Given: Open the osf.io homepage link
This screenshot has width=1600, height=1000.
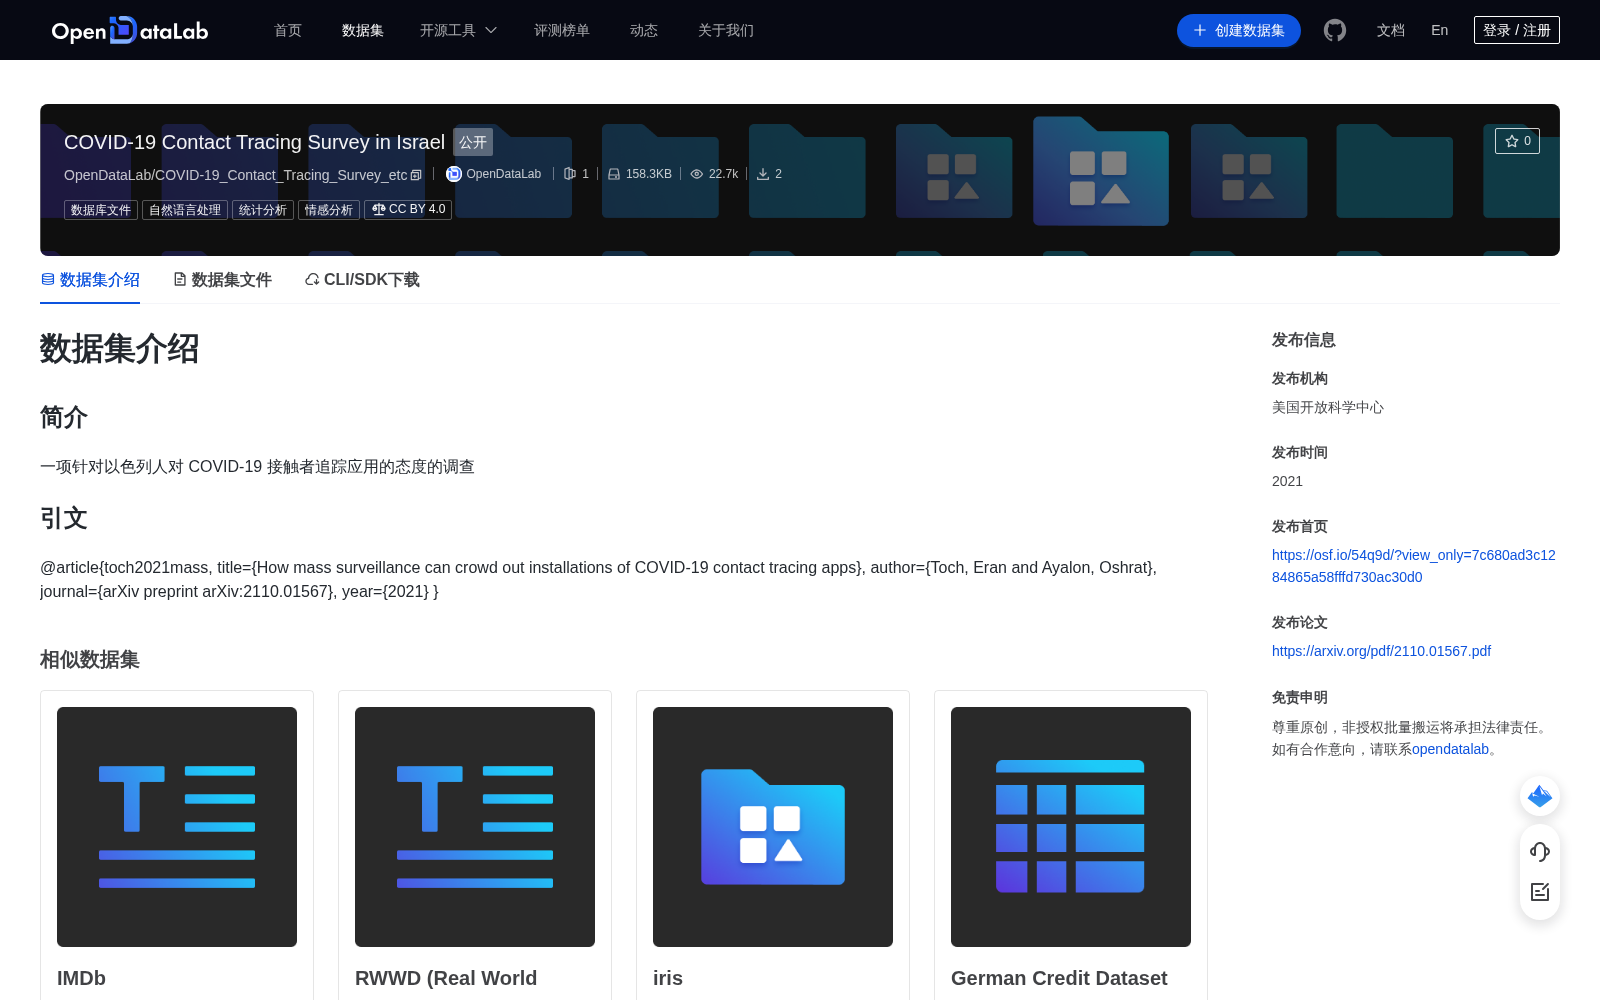Looking at the screenshot, I should pos(1414,566).
